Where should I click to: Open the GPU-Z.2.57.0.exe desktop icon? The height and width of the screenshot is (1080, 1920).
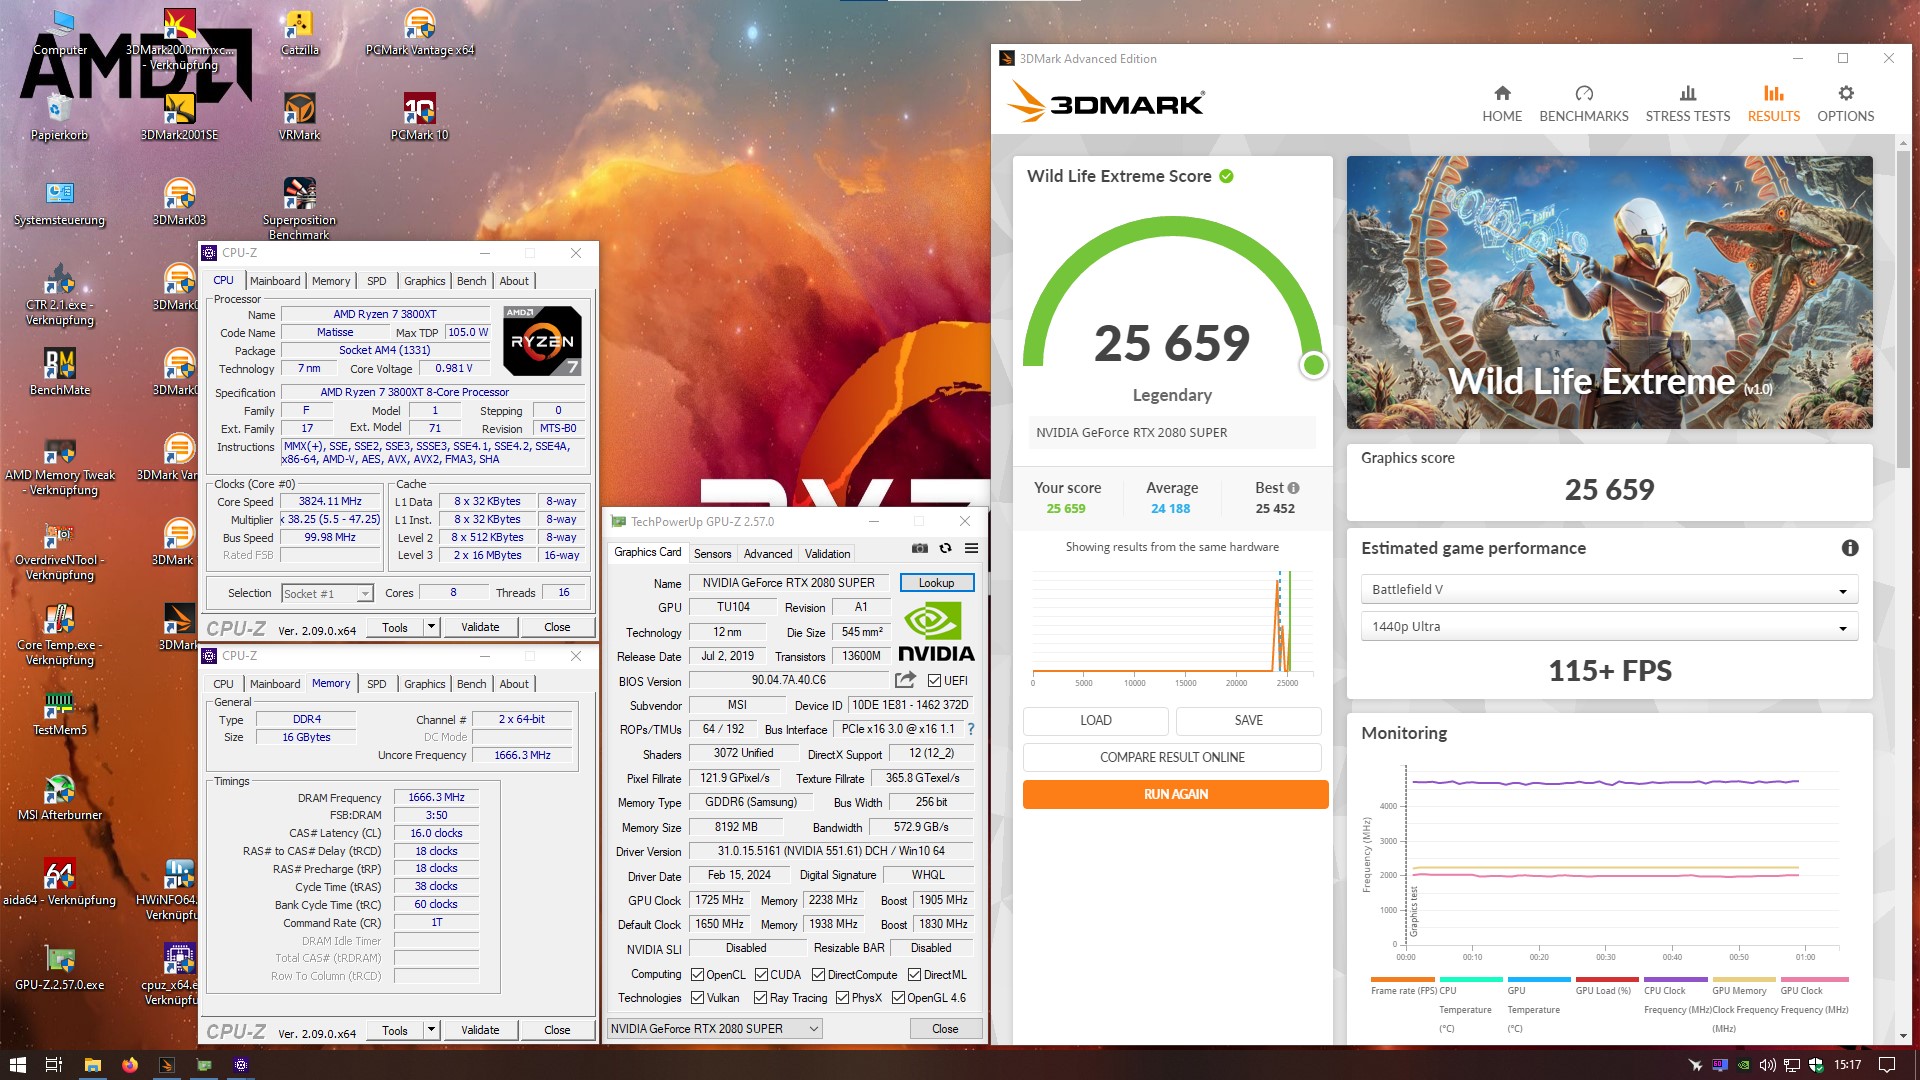[x=59, y=967]
